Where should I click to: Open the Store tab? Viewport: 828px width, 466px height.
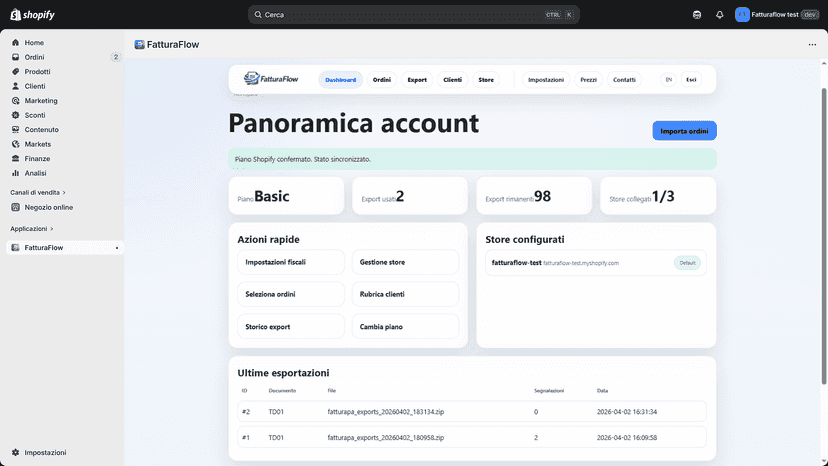pyautogui.click(x=486, y=80)
